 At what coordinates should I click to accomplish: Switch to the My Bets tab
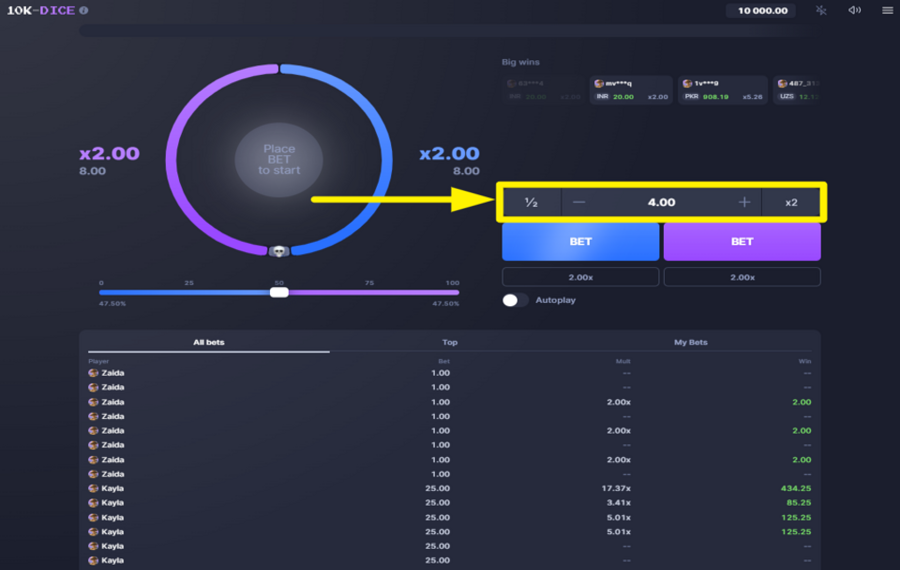coord(690,342)
